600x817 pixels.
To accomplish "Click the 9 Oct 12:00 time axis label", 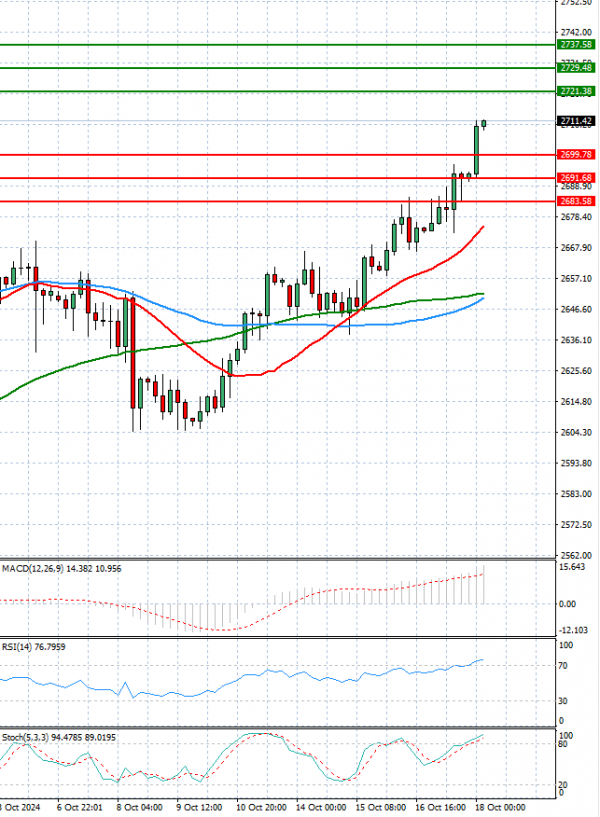I will [200, 807].
